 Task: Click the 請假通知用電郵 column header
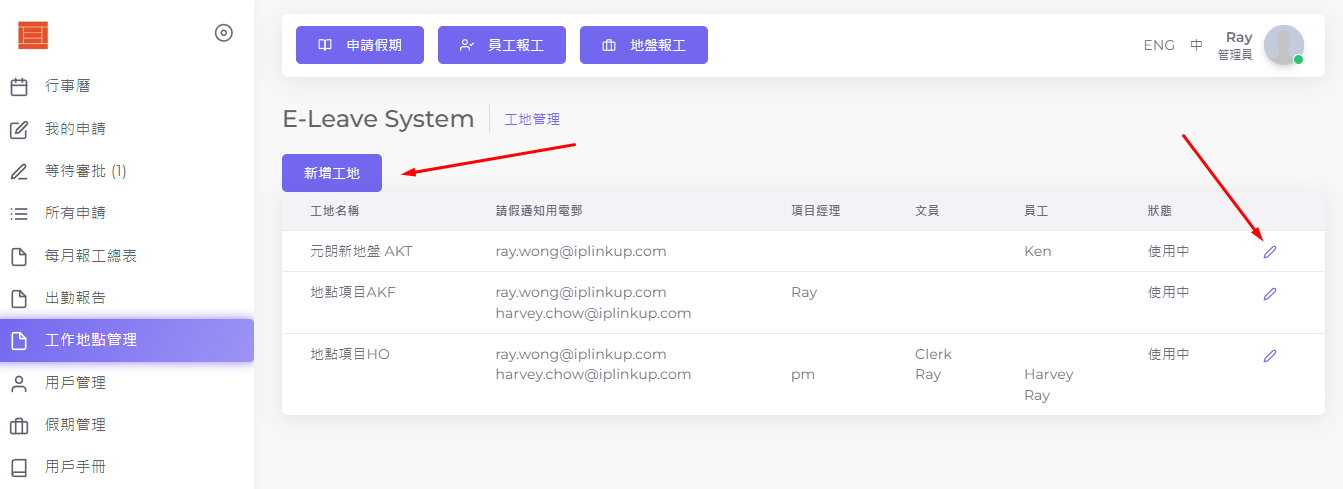pos(539,211)
